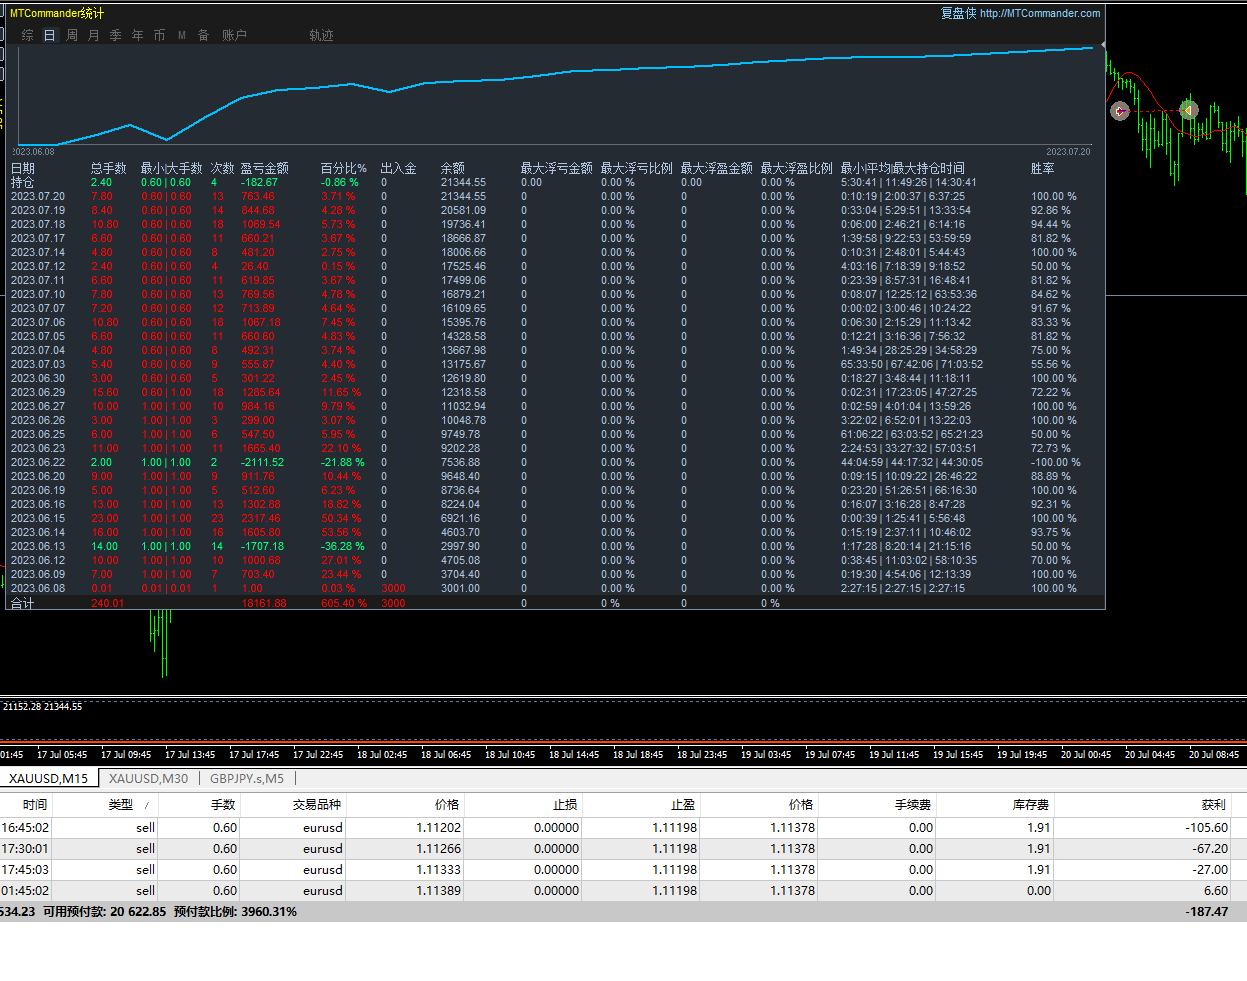Sort trades by 时间 time column

tap(35, 805)
